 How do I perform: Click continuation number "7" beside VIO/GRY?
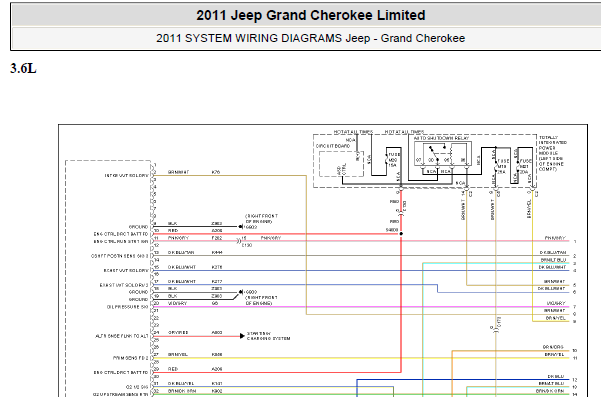click(x=575, y=307)
